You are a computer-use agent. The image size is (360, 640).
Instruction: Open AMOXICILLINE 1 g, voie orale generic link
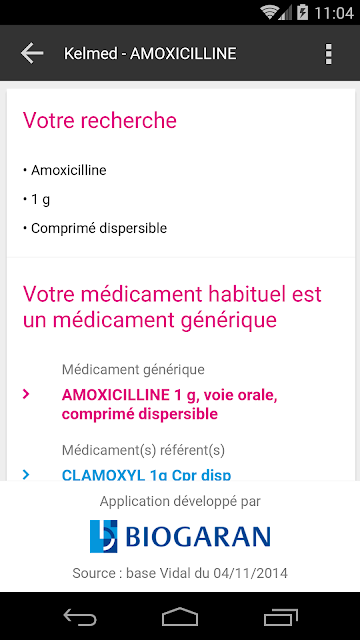[x=169, y=404]
